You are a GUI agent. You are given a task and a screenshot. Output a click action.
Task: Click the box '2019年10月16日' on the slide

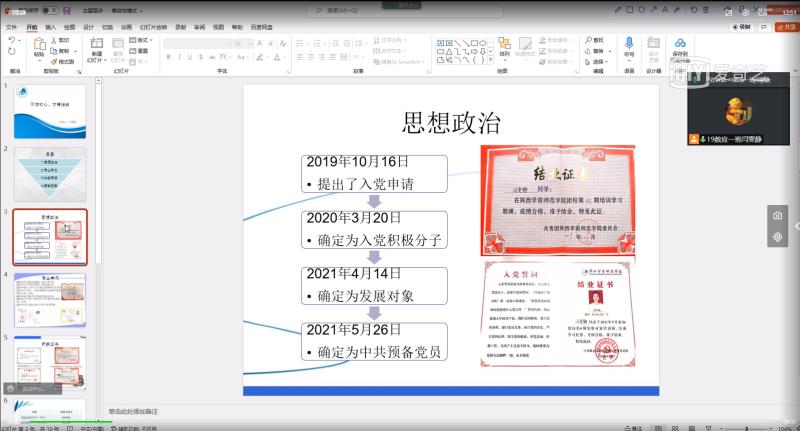374,174
